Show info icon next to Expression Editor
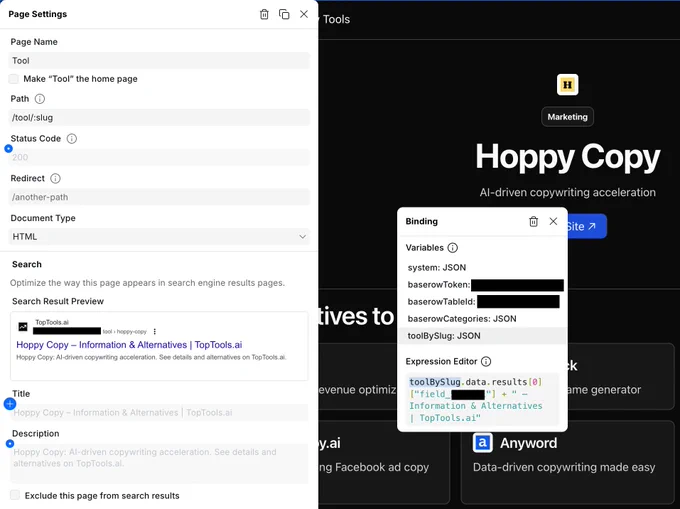The image size is (680, 509). point(486,361)
